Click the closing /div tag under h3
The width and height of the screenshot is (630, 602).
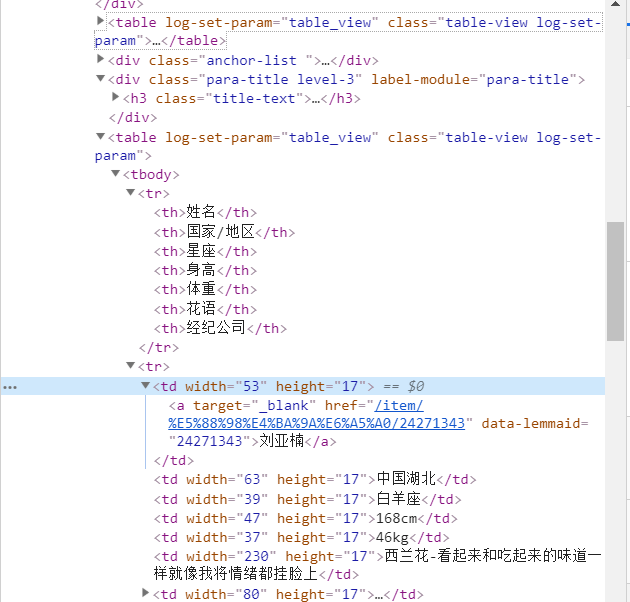133,117
